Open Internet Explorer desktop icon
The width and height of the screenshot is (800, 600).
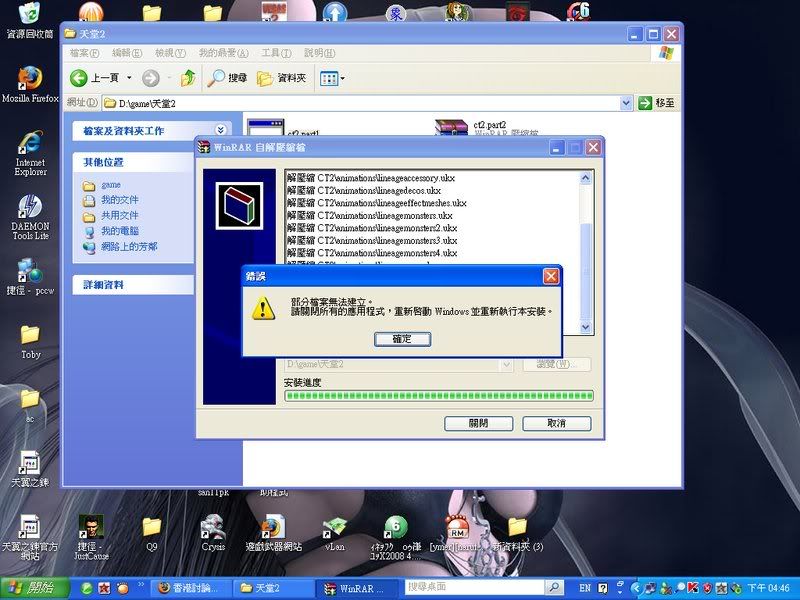tap(30, 143)
